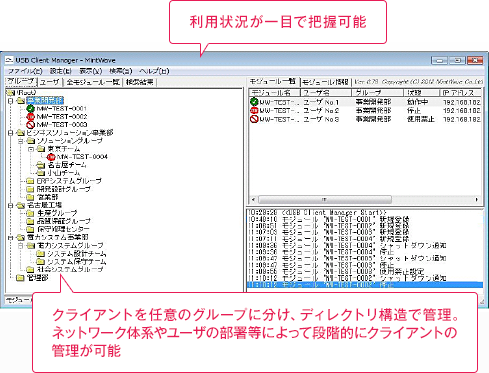
Task: Click folder icon of システム保守チーム
Action: tap(41, 262)
